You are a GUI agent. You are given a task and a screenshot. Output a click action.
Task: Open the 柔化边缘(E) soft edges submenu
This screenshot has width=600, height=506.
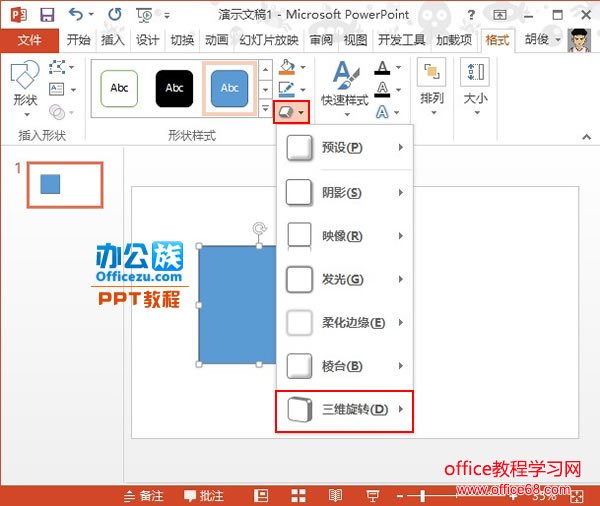click(x=344, y=323)
